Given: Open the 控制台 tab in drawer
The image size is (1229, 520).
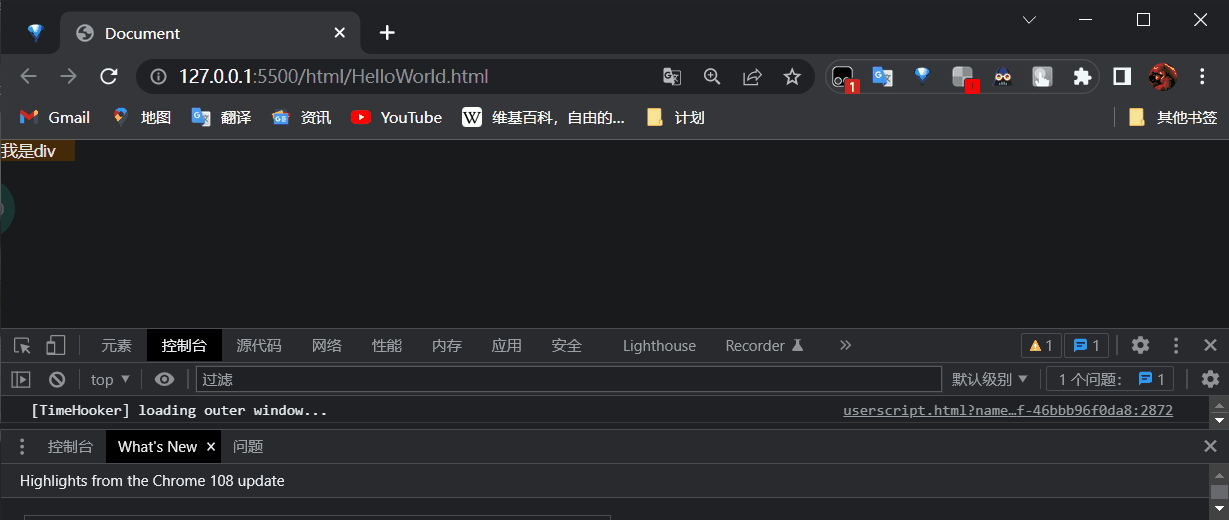Looking at the screenshot, I should [x=71, y=447].
